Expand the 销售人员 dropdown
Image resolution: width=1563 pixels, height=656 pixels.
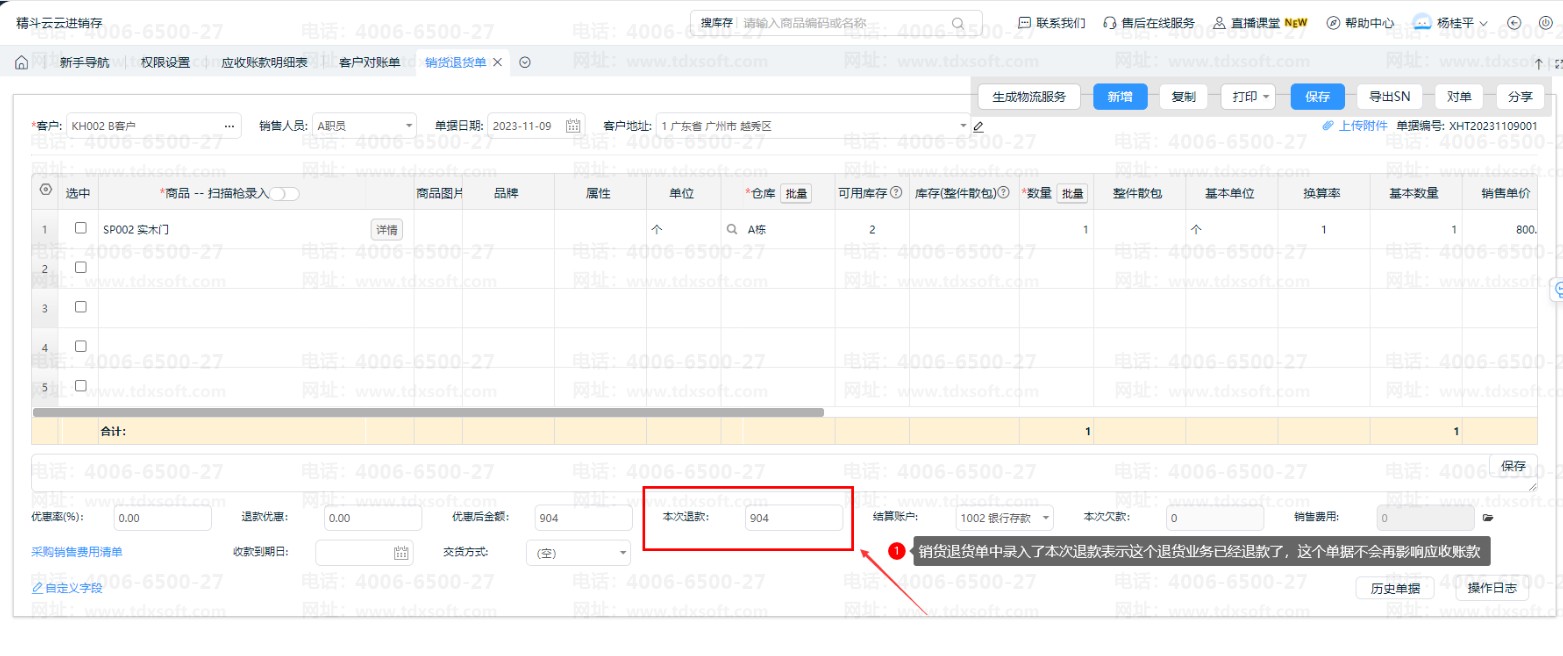pos(409,127)
